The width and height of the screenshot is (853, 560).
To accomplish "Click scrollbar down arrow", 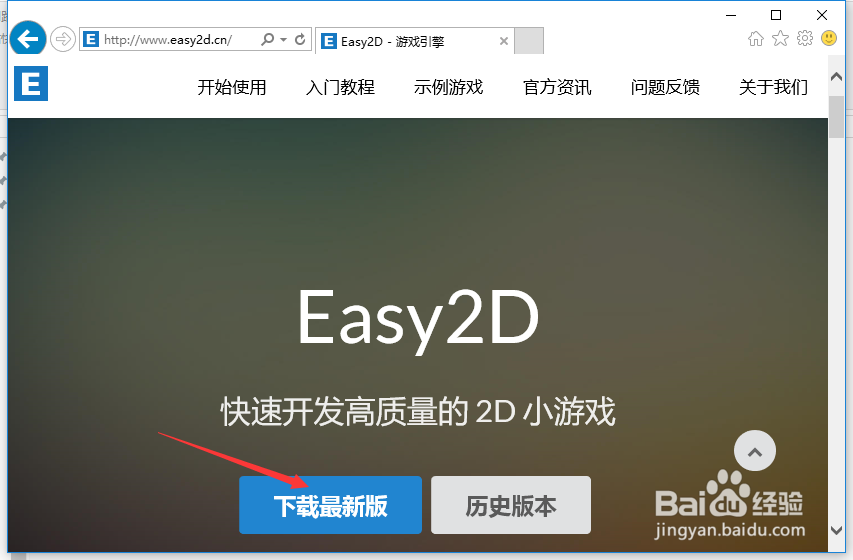I will [x=836, y=530].
